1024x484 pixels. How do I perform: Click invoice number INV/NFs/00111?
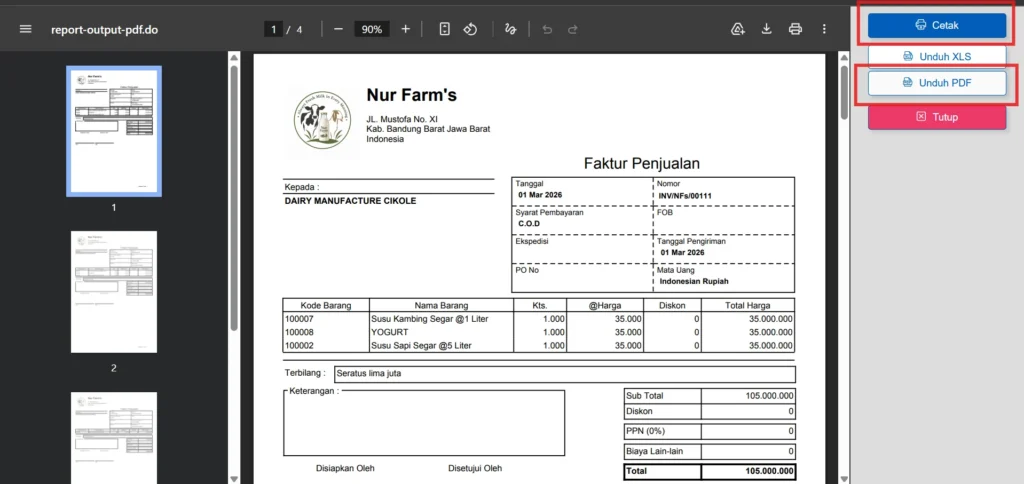point(685,195)
